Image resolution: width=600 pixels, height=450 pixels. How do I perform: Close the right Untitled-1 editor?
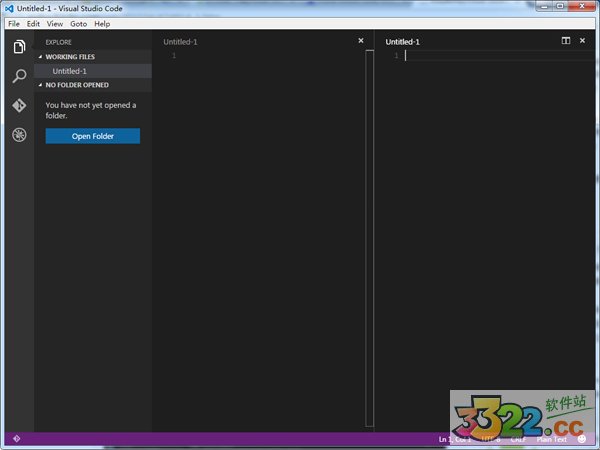[582, 41]
